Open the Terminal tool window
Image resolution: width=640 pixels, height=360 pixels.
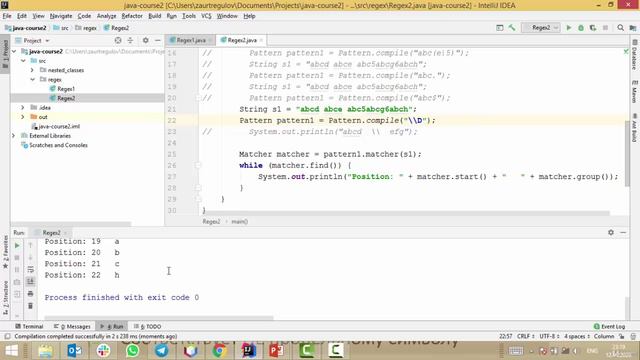pos(29,327)
